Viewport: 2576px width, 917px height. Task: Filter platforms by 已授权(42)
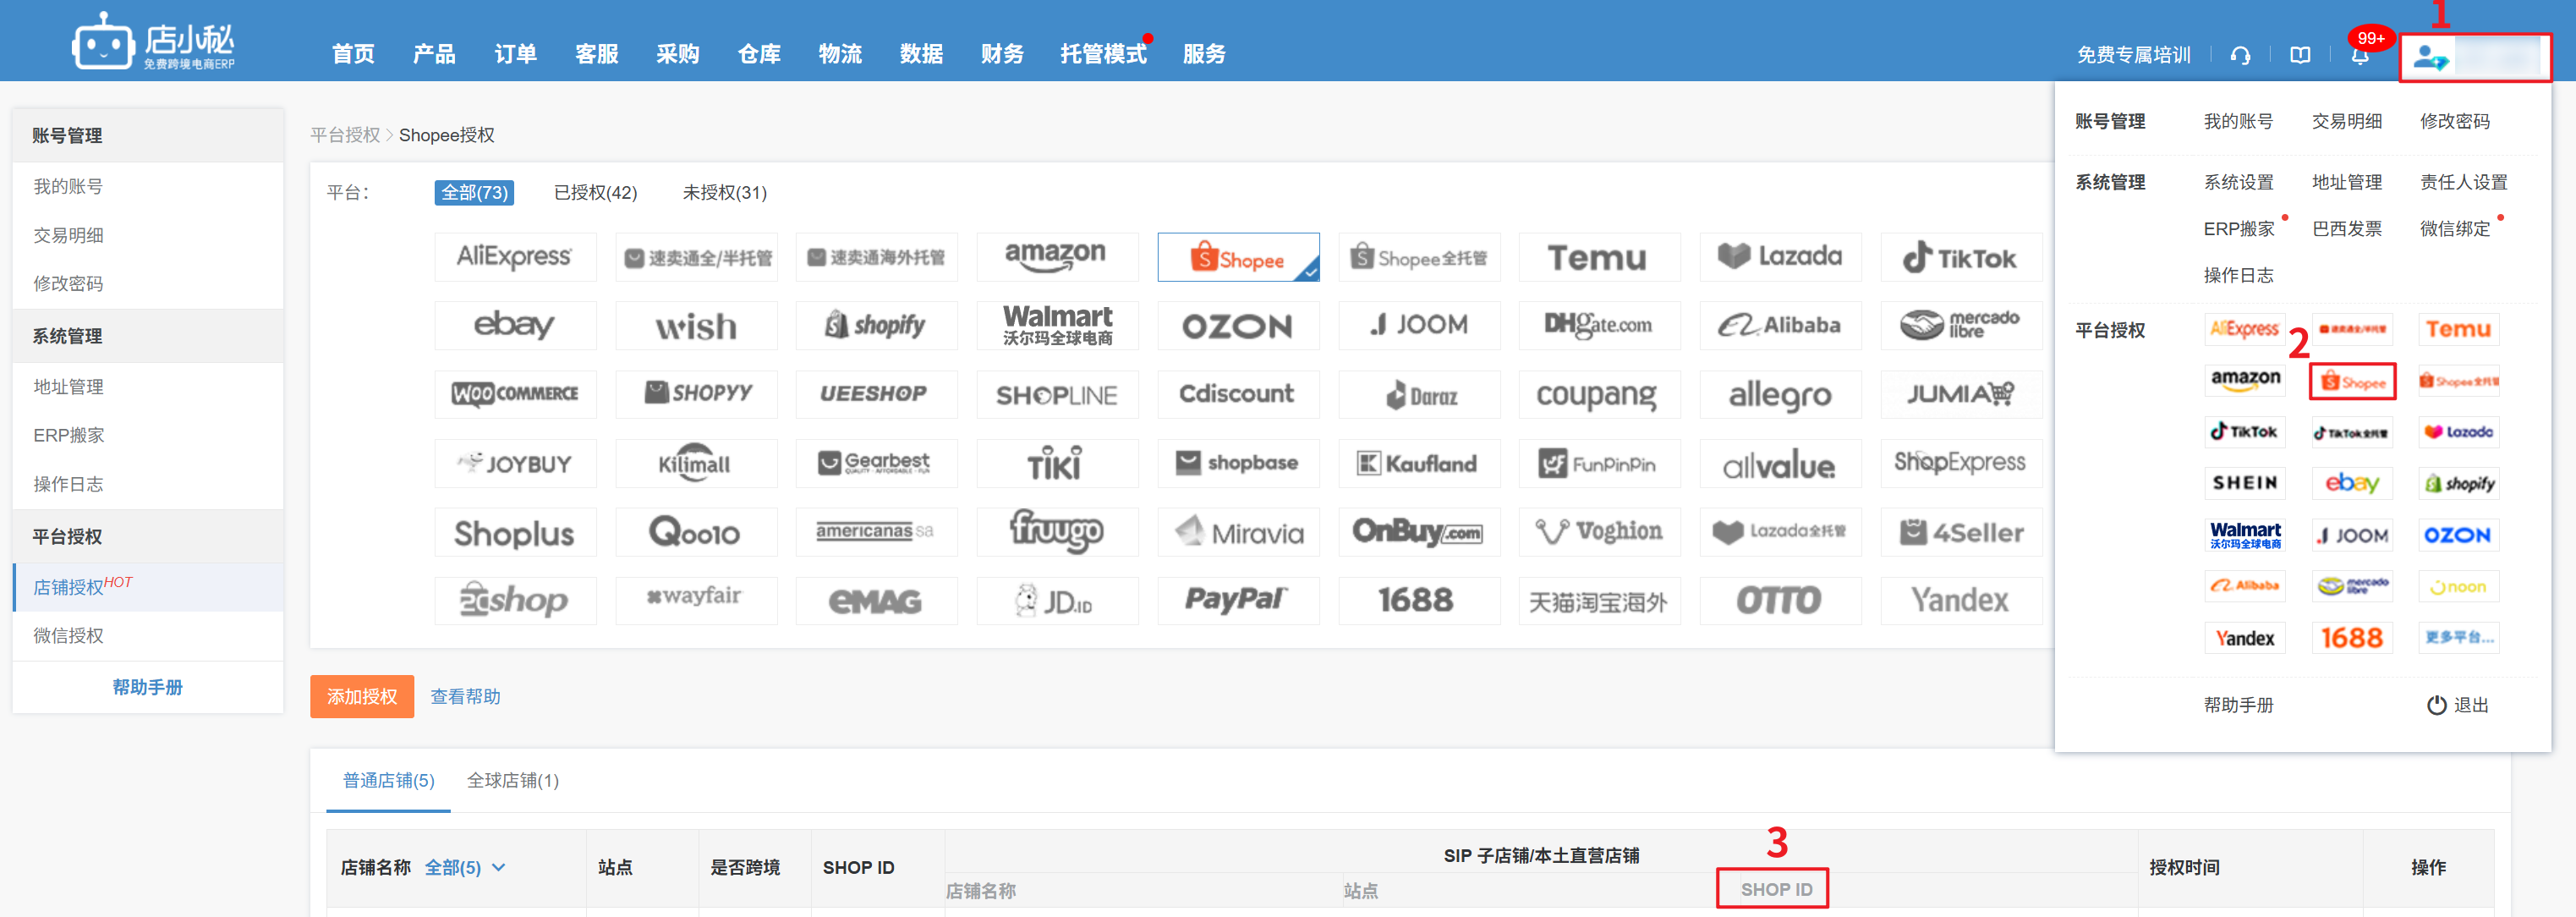(595, 192)
